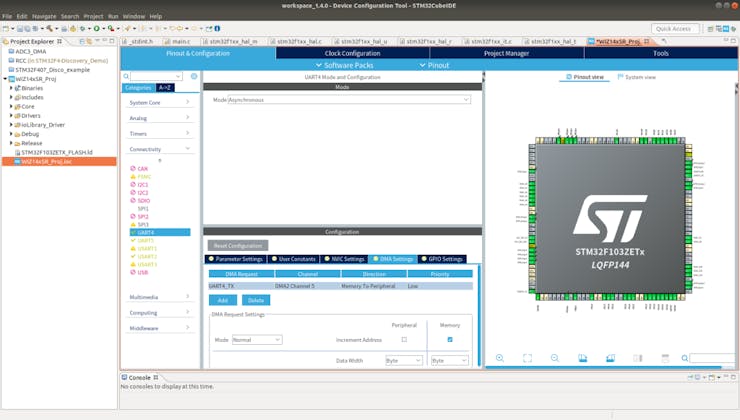Click the blue information toolbar icon

(x=217, y=28)
